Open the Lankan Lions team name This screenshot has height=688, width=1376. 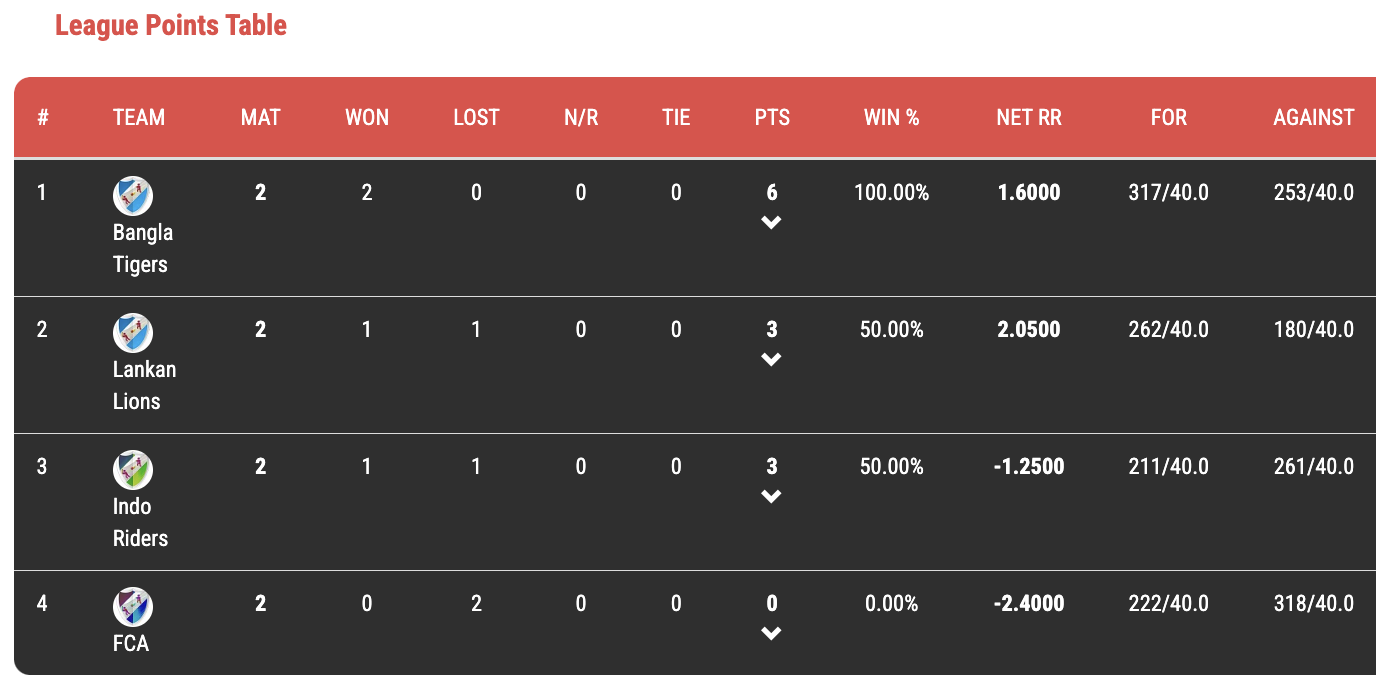(x=144, y=385)
